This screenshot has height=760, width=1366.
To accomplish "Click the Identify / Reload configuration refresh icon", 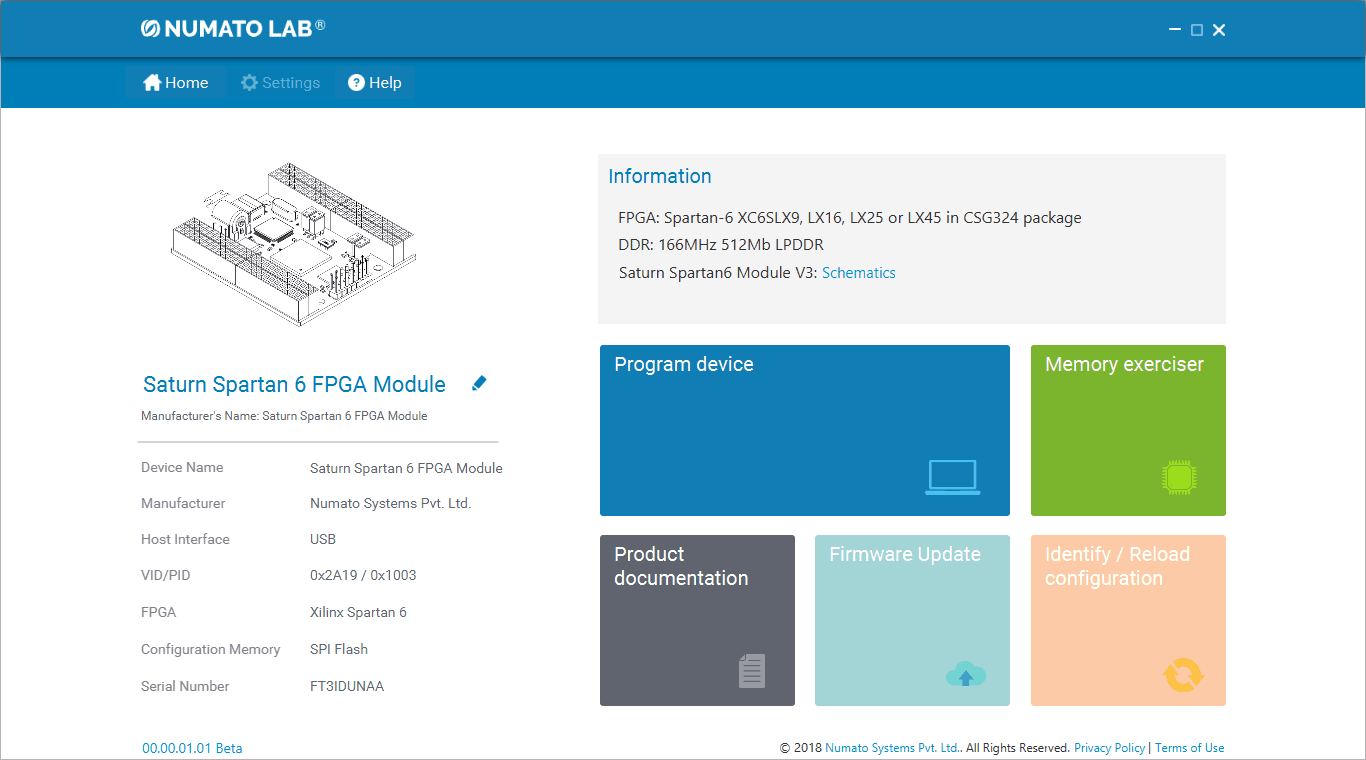I will point(1184,673).
